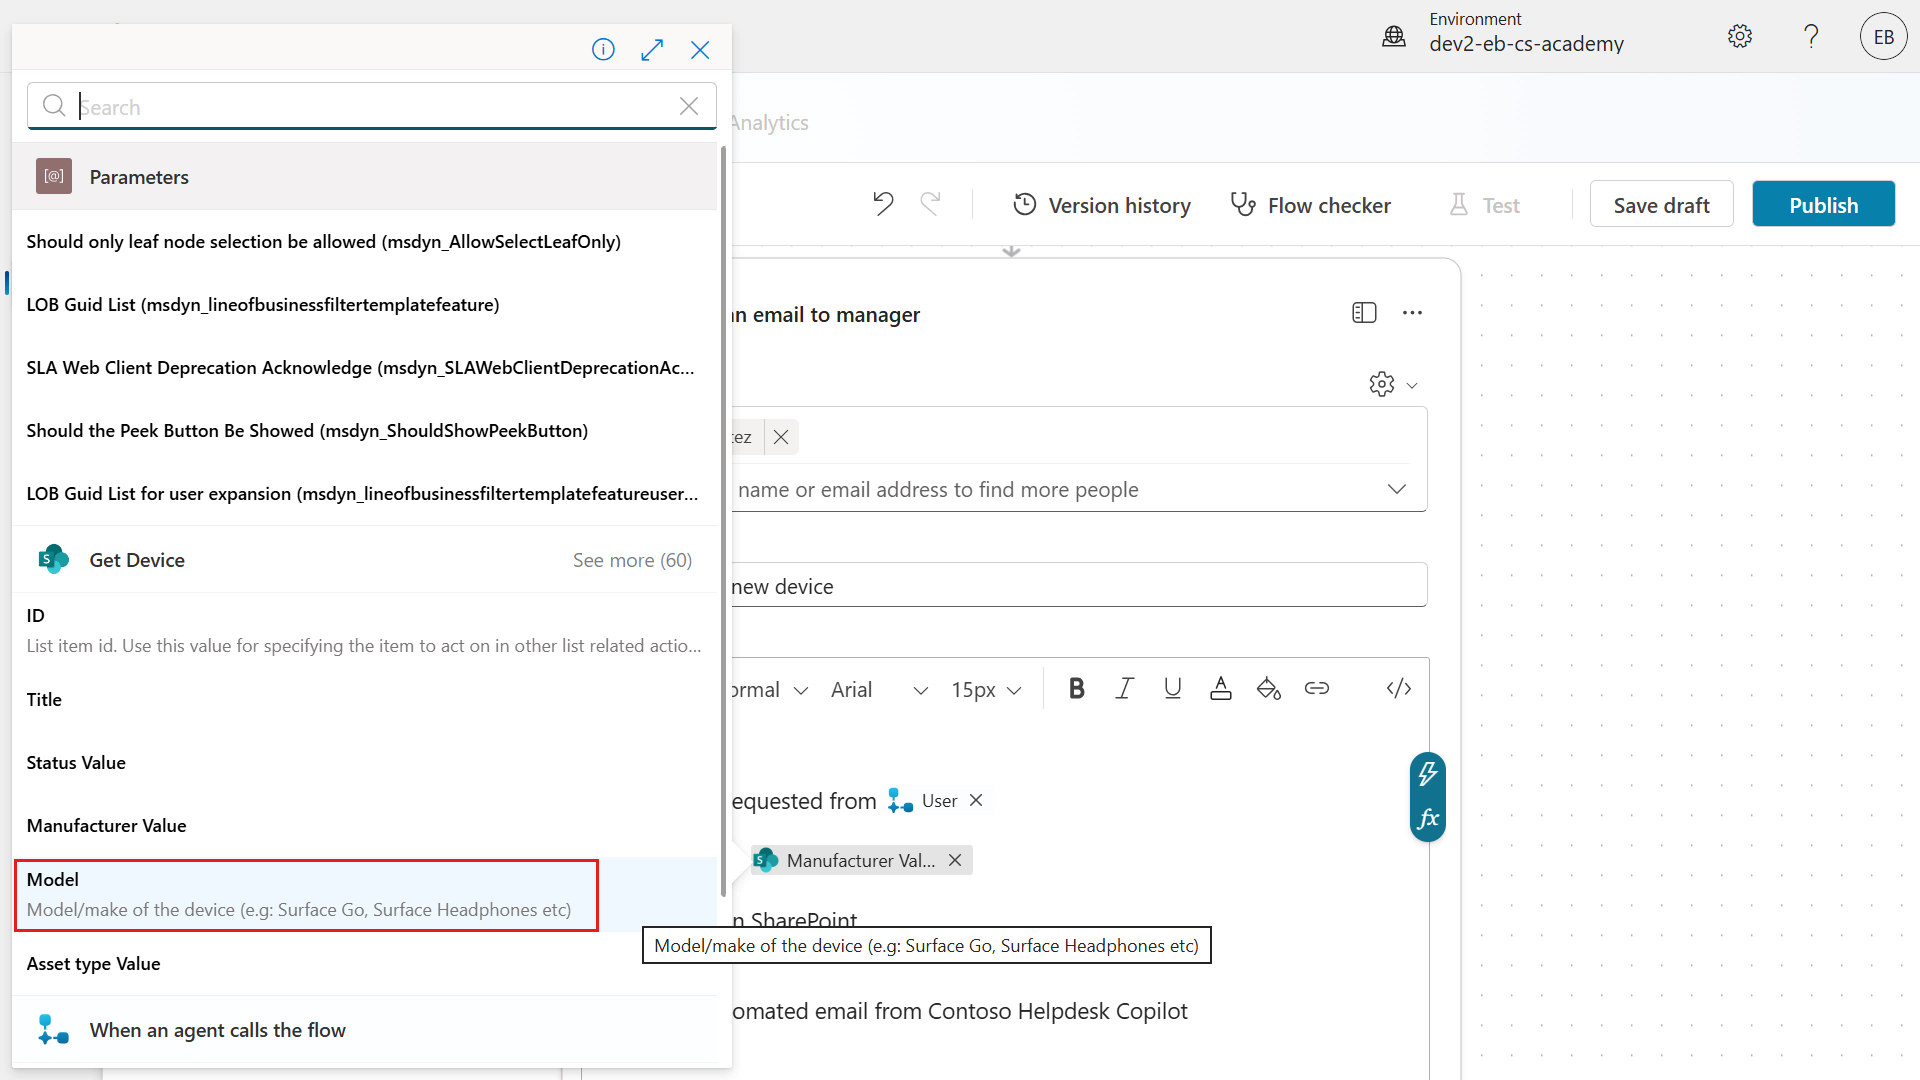Open the action's overflow (...) menu
This screenshot has height=1080, width=1920.
tap(1412, 312)
